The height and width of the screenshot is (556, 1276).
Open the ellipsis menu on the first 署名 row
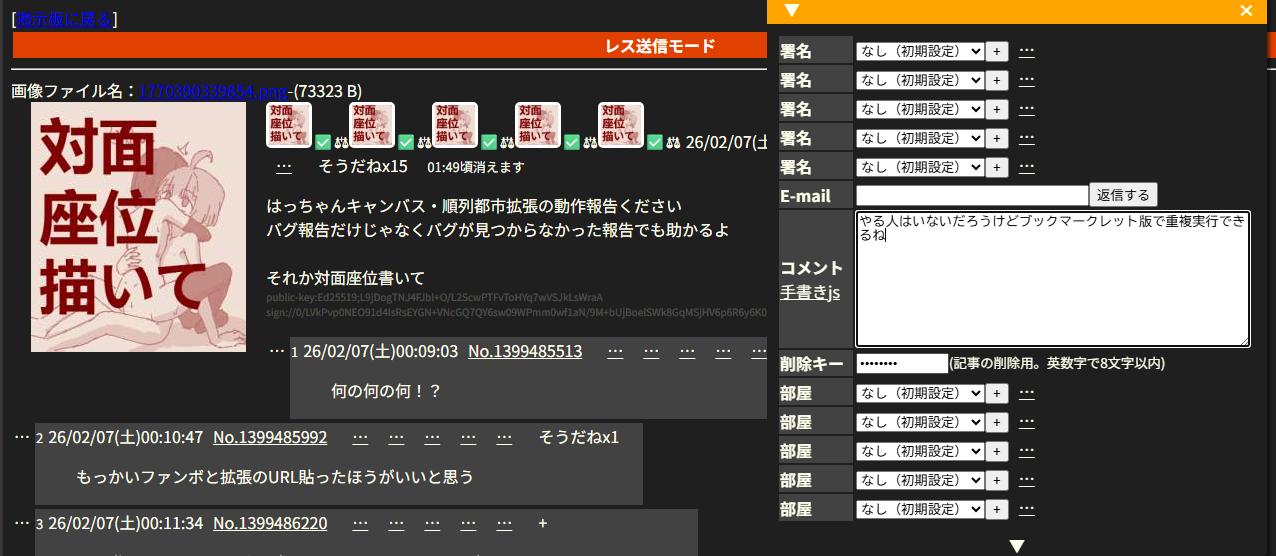(x=1026, y=51)
